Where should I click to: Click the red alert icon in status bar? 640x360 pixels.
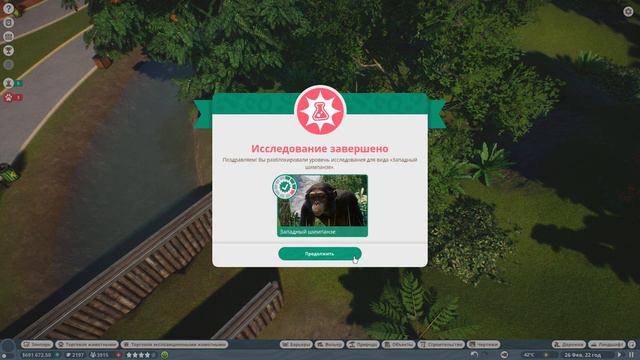[118, 355]
